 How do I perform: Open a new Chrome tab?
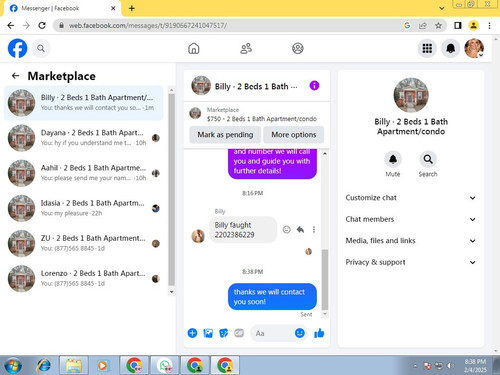pyautogui.click(x=132, y=8)
